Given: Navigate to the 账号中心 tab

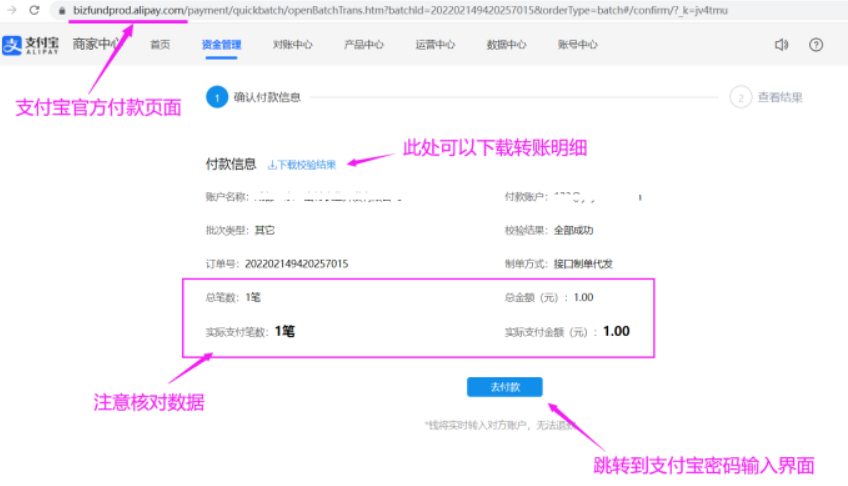Looking at the screenshot, I should [578, 45].
